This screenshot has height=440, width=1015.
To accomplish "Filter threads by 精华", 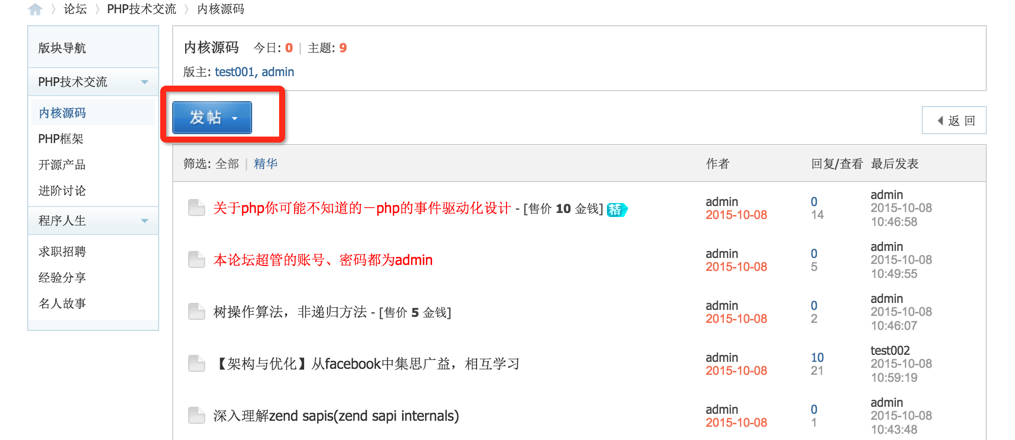I will click(x=265, y=164).
